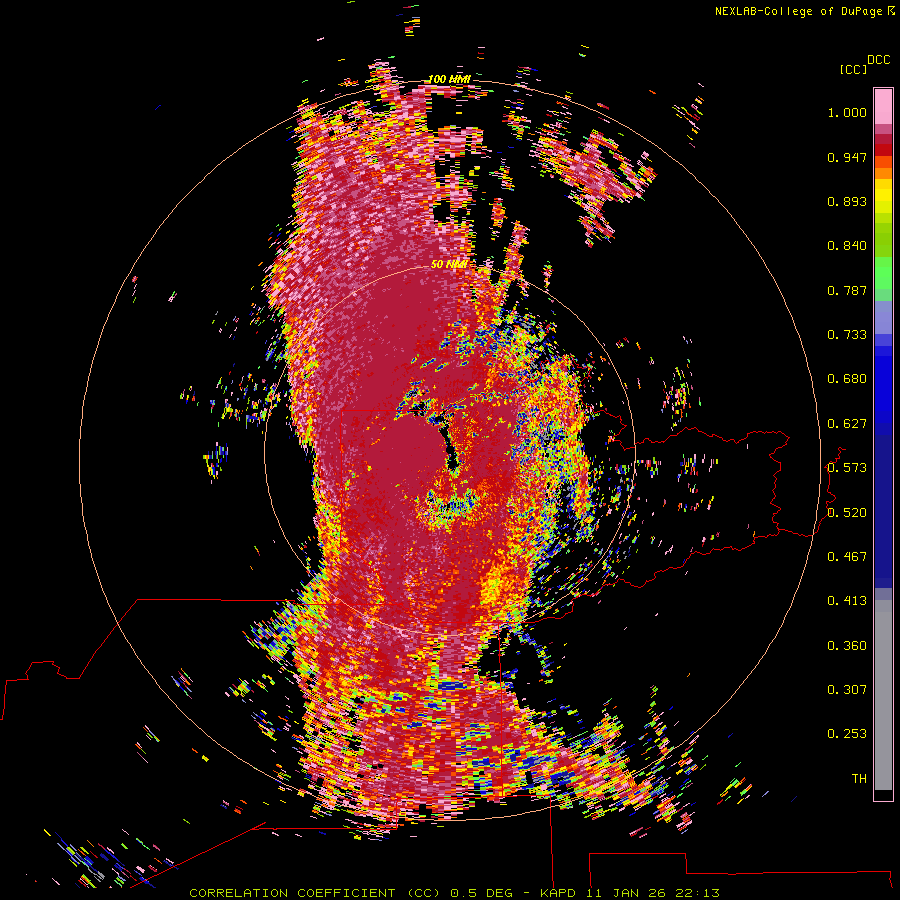Click the 11 JAN 26 date text
This screenshot has width=900, height=900.
pos(626,893)
